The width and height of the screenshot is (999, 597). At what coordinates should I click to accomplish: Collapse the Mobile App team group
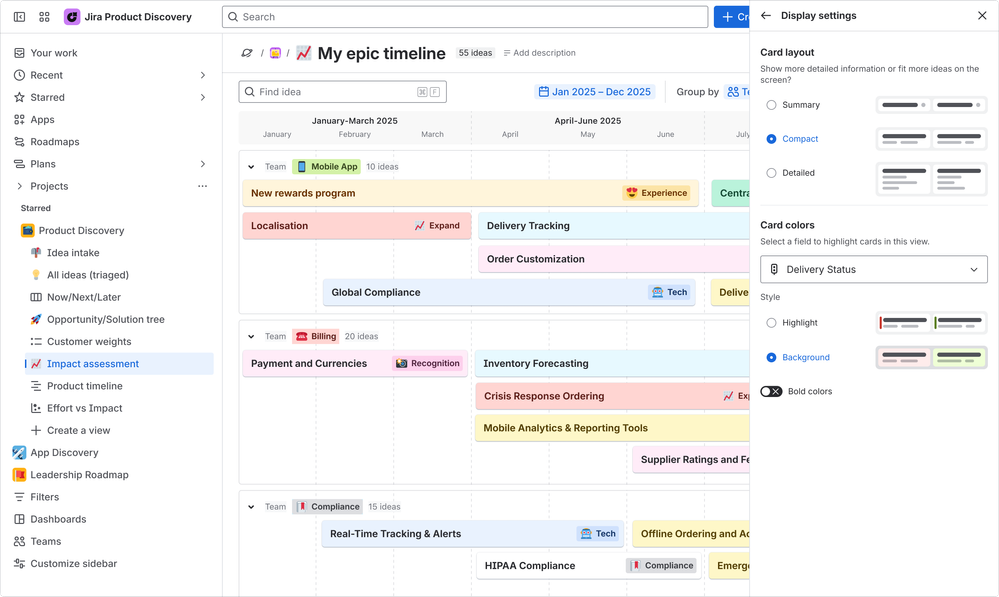click(x=251, y=167)
